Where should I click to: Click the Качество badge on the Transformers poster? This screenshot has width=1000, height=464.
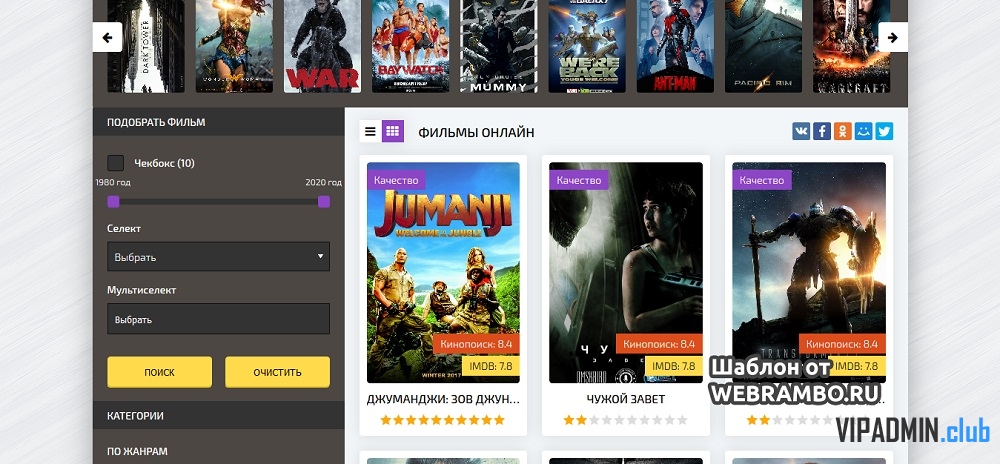pos(761,180)
